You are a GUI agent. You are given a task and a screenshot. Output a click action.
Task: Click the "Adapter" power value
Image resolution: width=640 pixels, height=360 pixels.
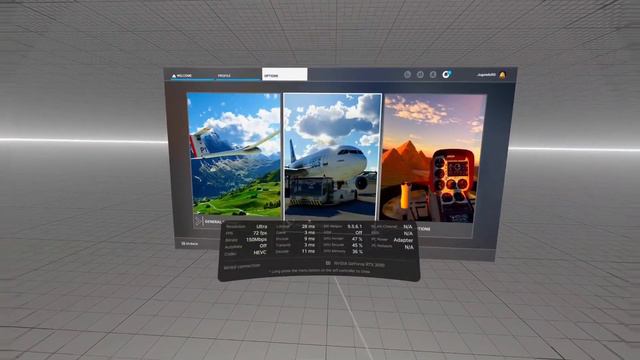click(403, 240)
